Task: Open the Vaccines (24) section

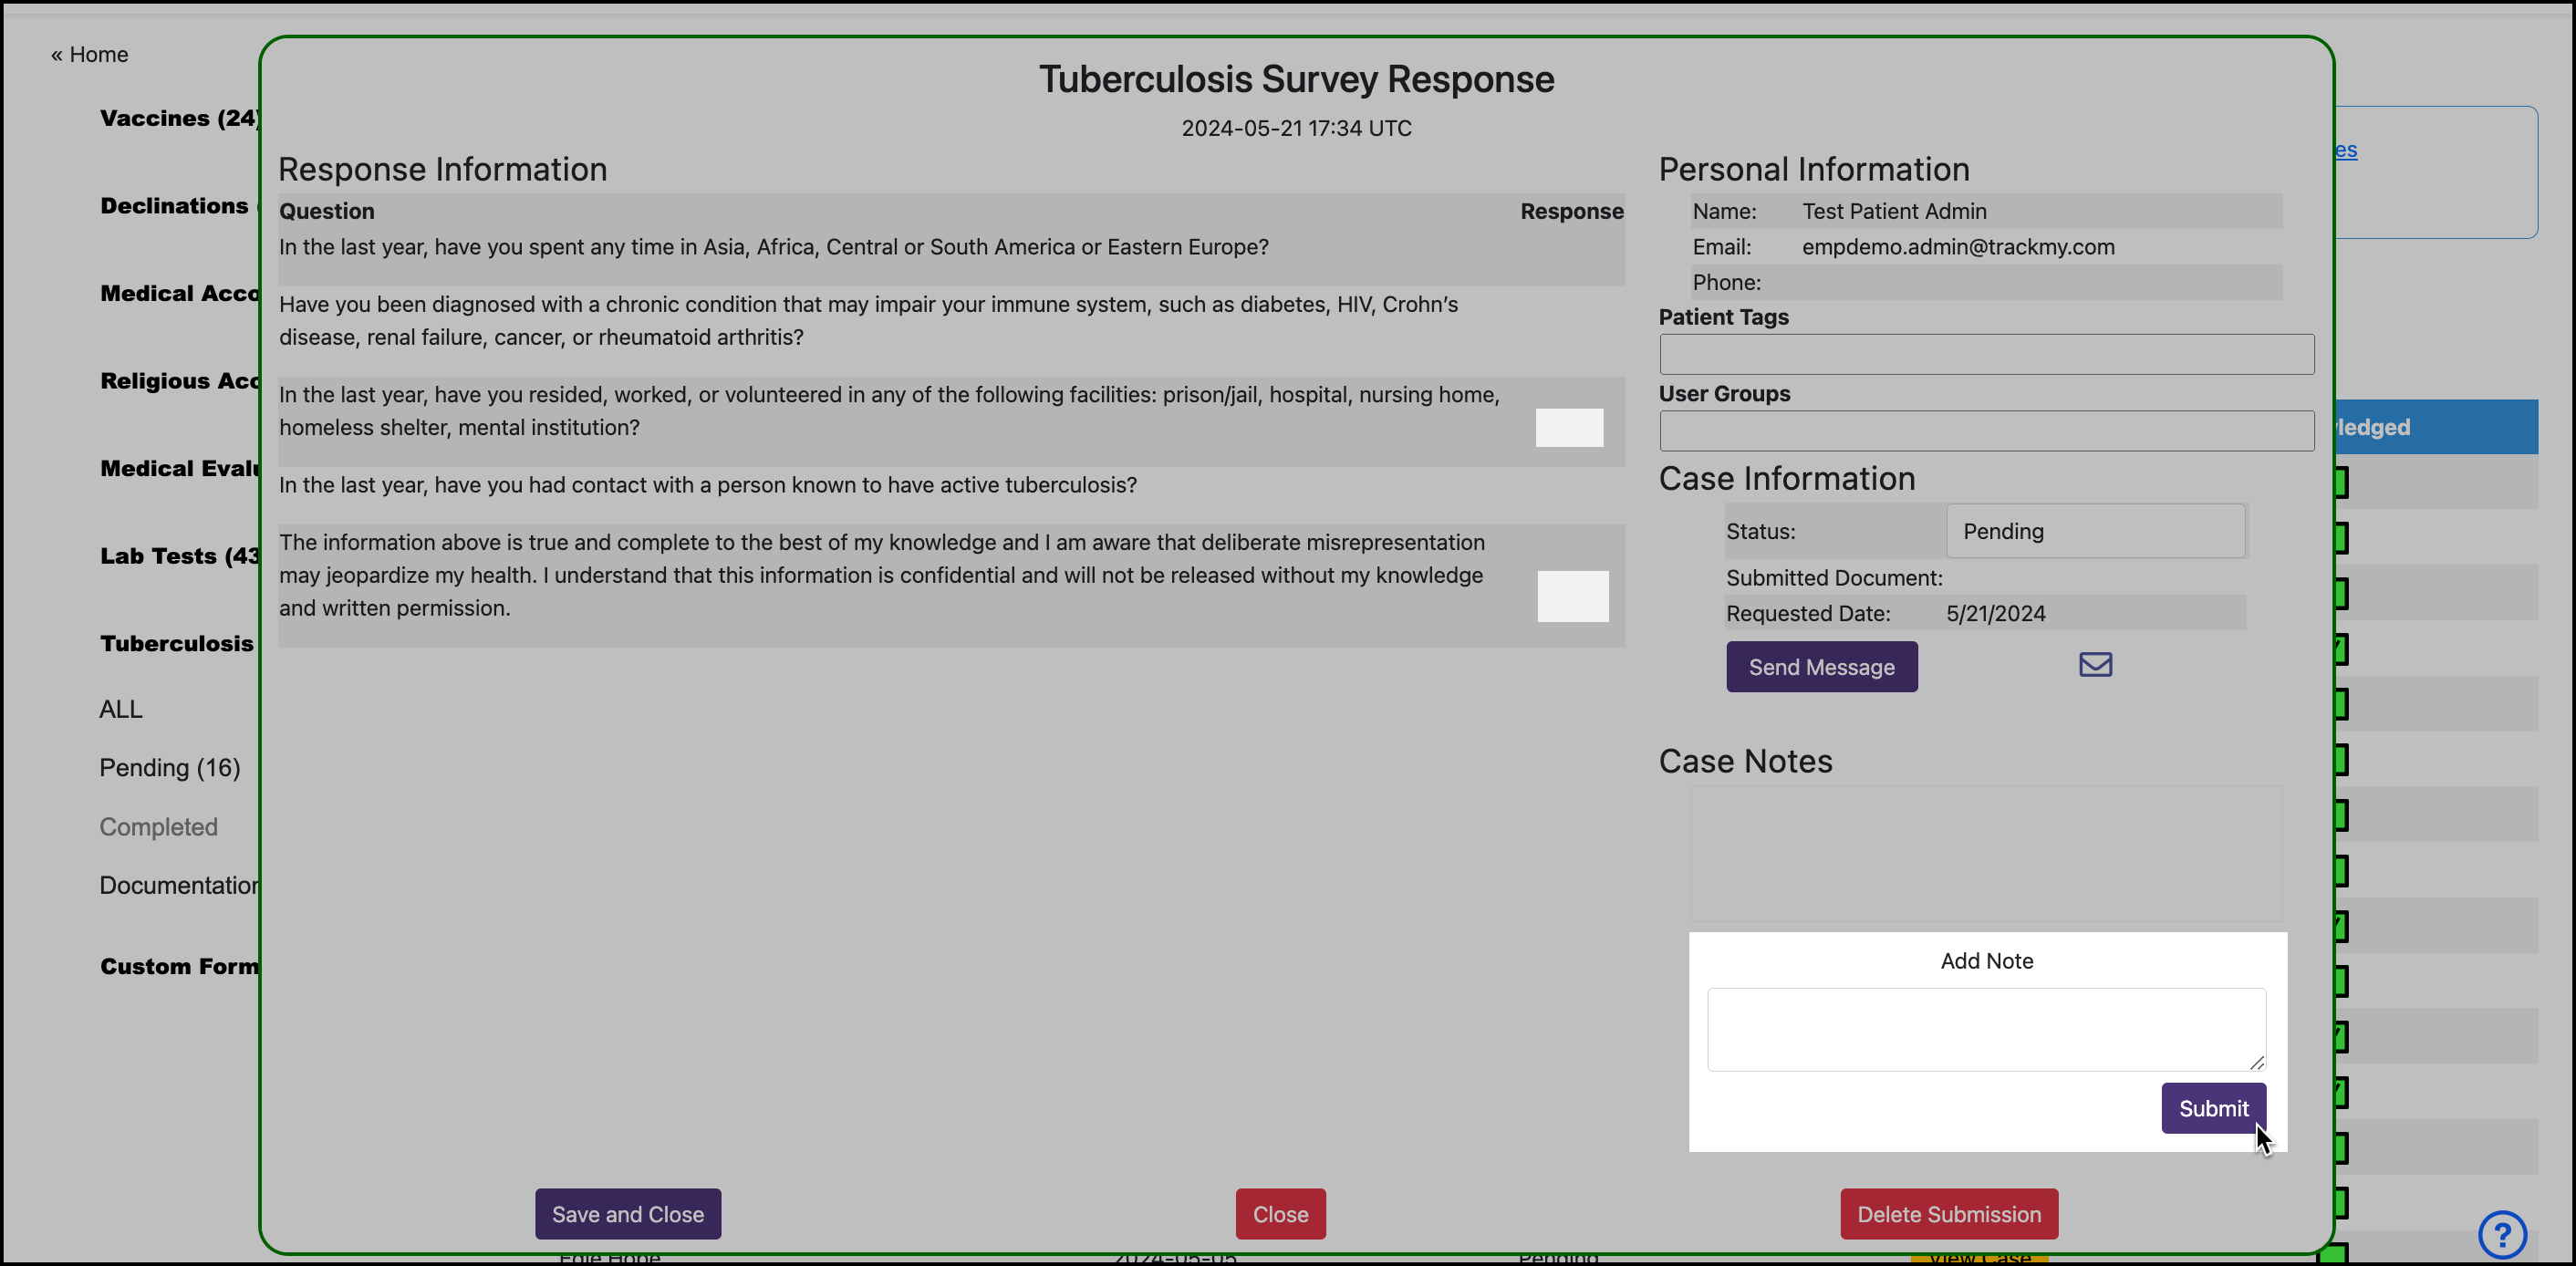Action: pos(179,117)
